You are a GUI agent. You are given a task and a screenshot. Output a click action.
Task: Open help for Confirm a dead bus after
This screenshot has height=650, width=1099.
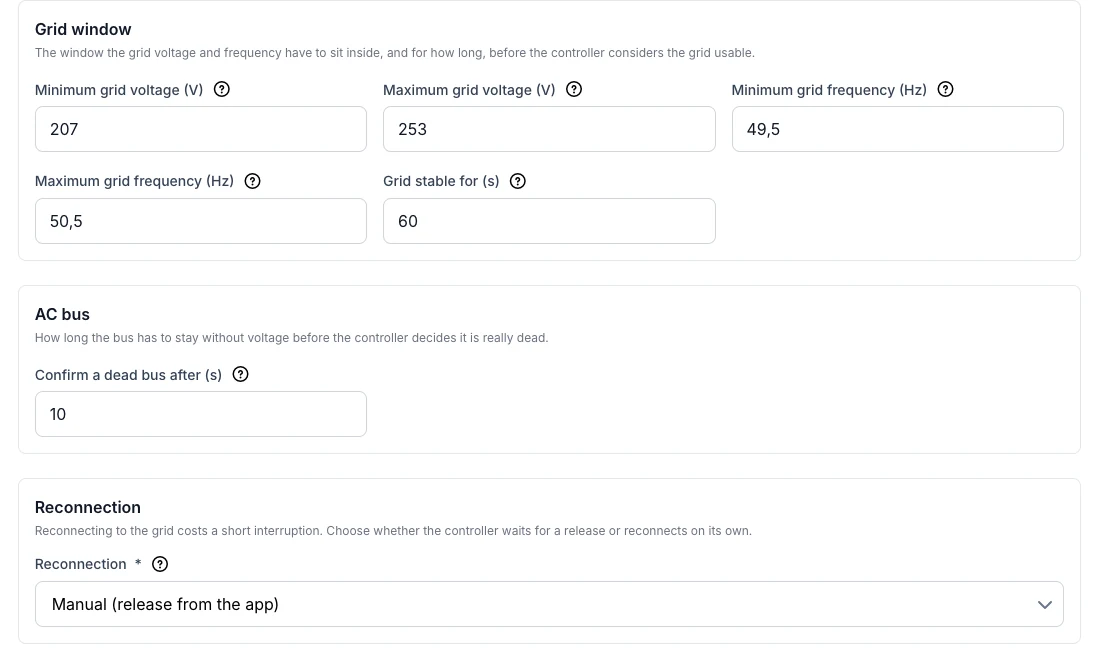click(x=240, y=374)
